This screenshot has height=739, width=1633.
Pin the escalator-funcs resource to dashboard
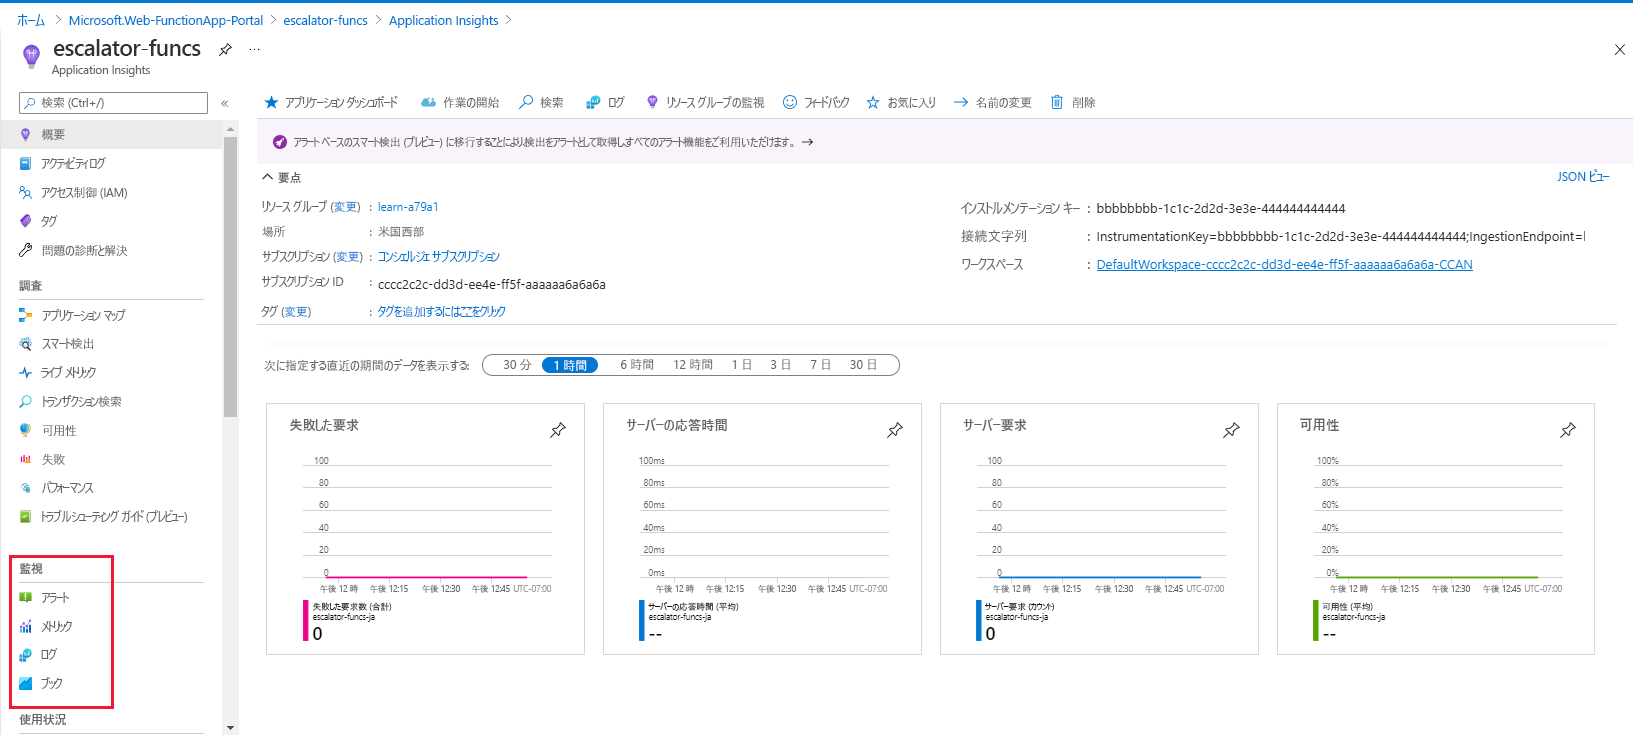(226, 49)
